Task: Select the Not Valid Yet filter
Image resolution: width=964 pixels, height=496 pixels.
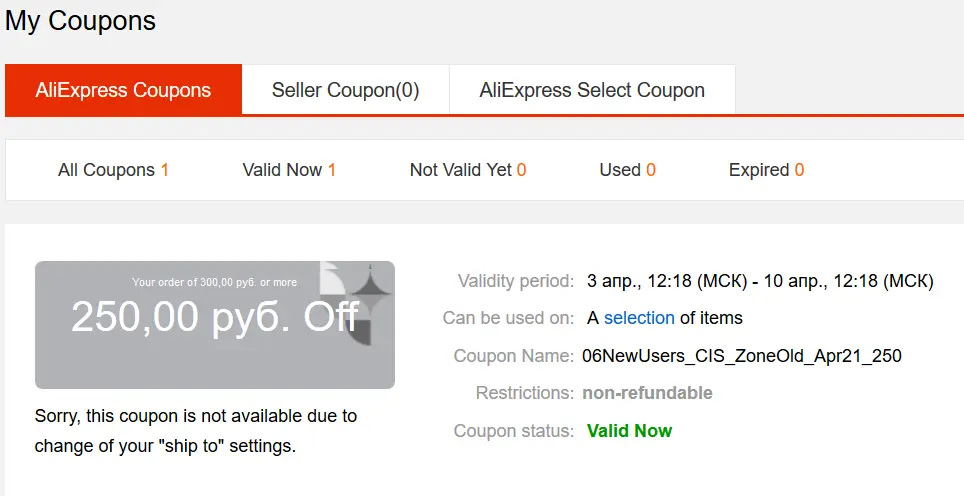Action: (x=468, y=170)
